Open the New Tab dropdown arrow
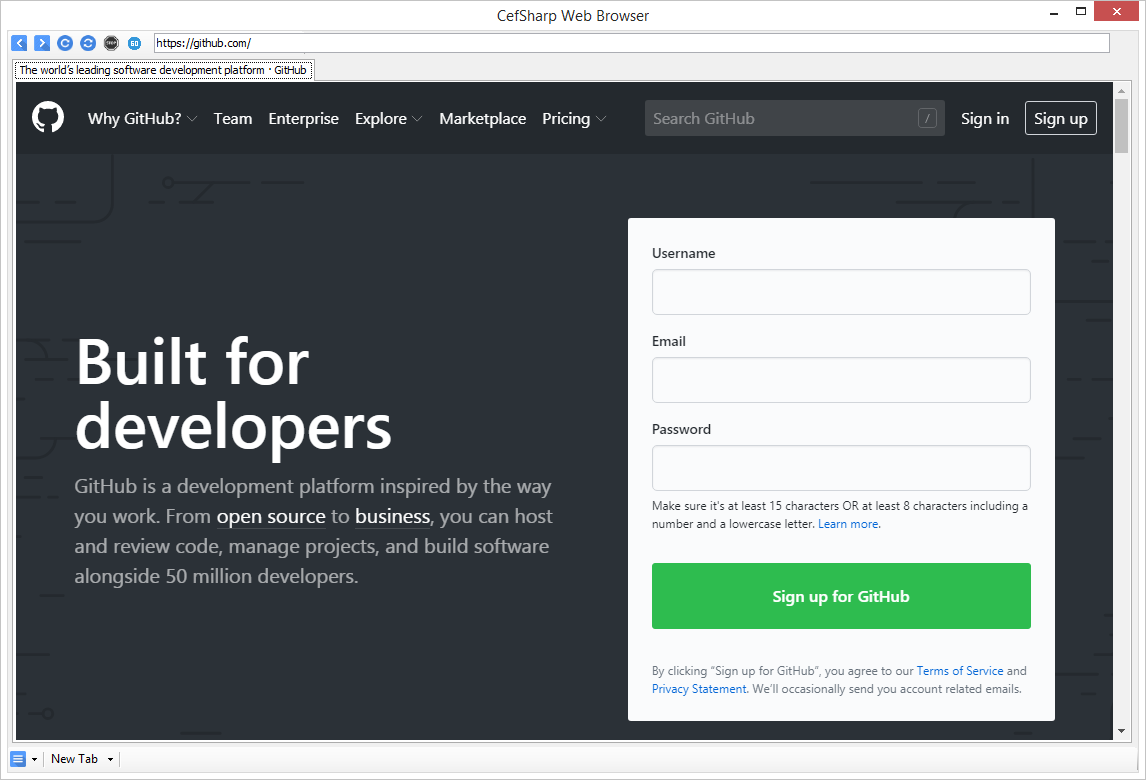The image size is (1146, 780). (x=110, y=760)
